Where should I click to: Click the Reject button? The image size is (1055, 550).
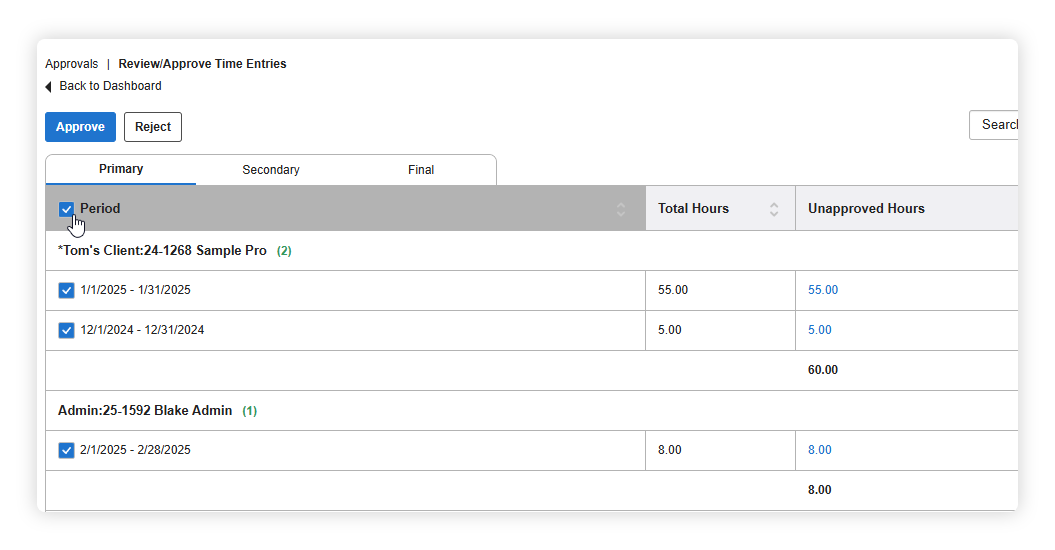153,127
